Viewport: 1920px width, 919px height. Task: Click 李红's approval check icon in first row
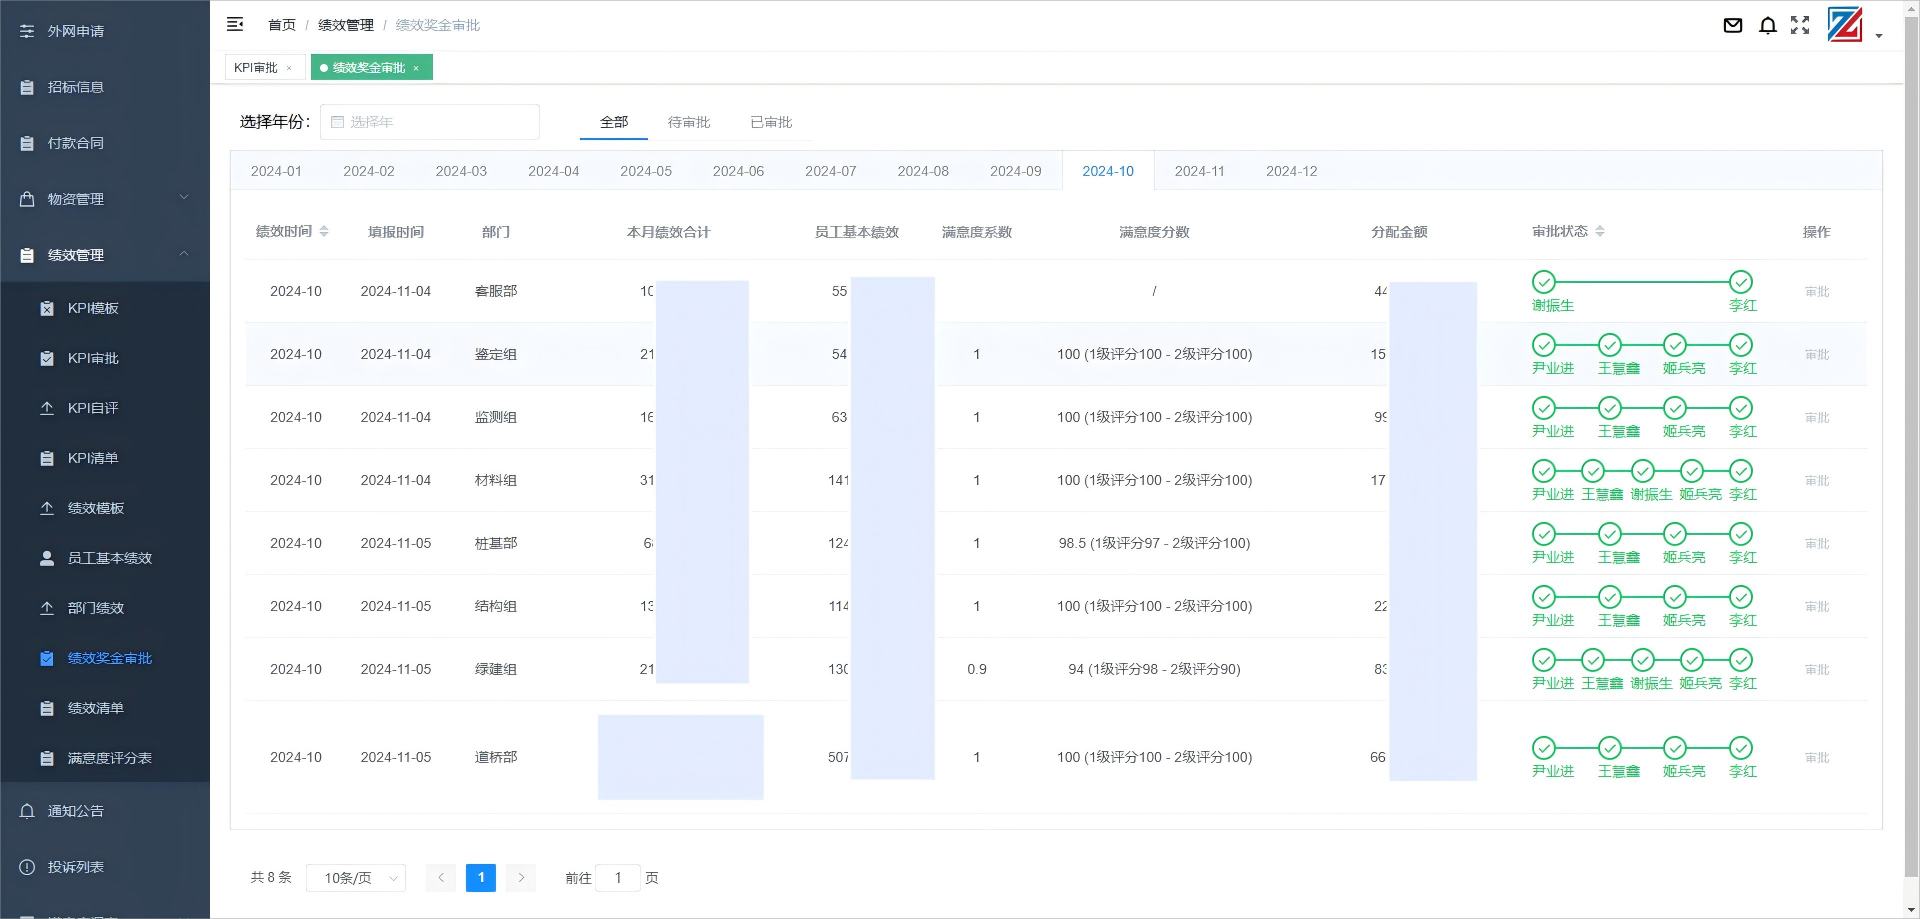coord(1741,281)
